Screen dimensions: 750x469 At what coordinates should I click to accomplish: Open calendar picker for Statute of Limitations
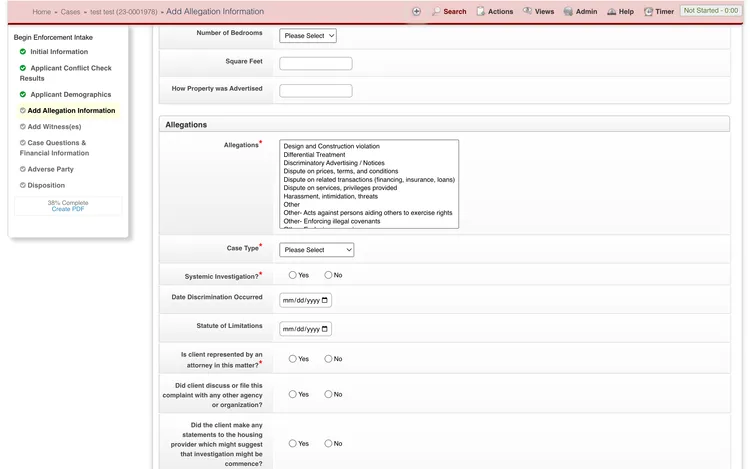coord(325,329)
